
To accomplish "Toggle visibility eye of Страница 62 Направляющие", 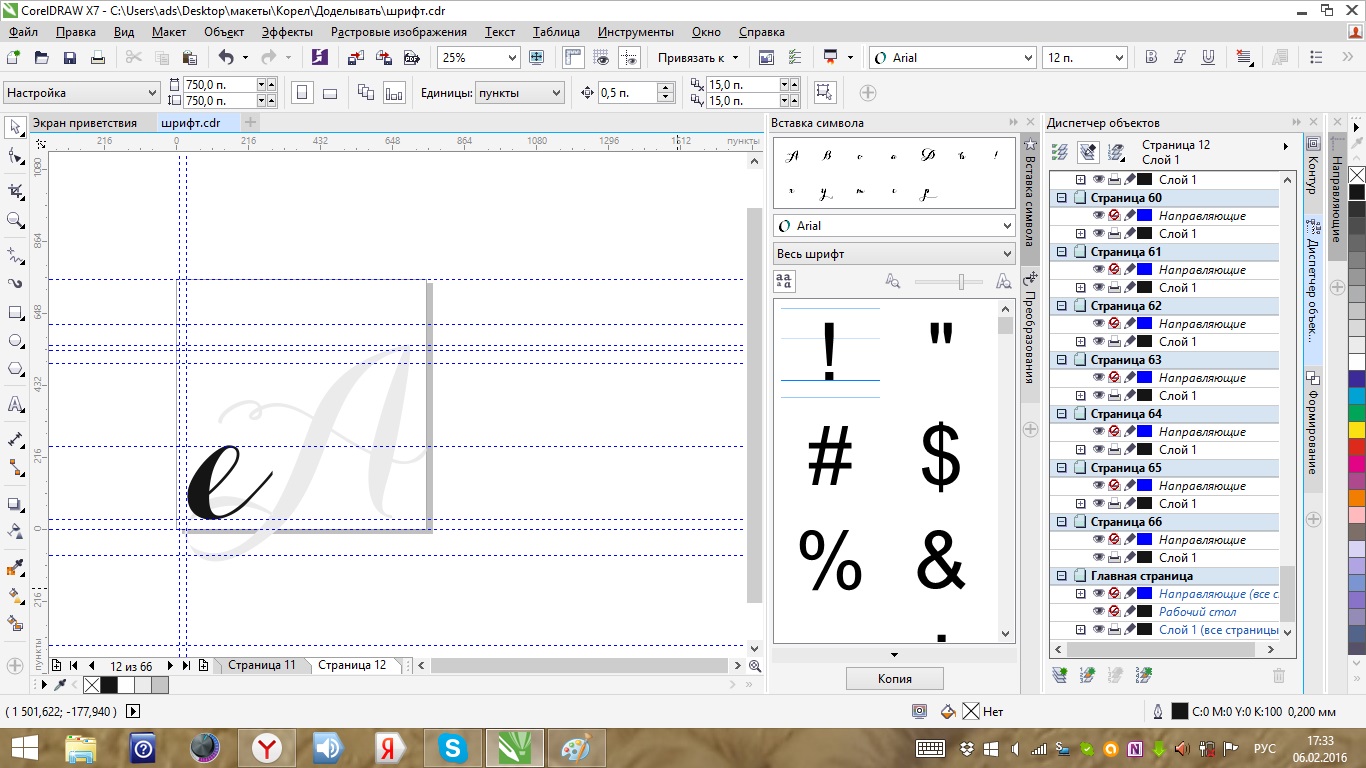I will click(1098, 324).
